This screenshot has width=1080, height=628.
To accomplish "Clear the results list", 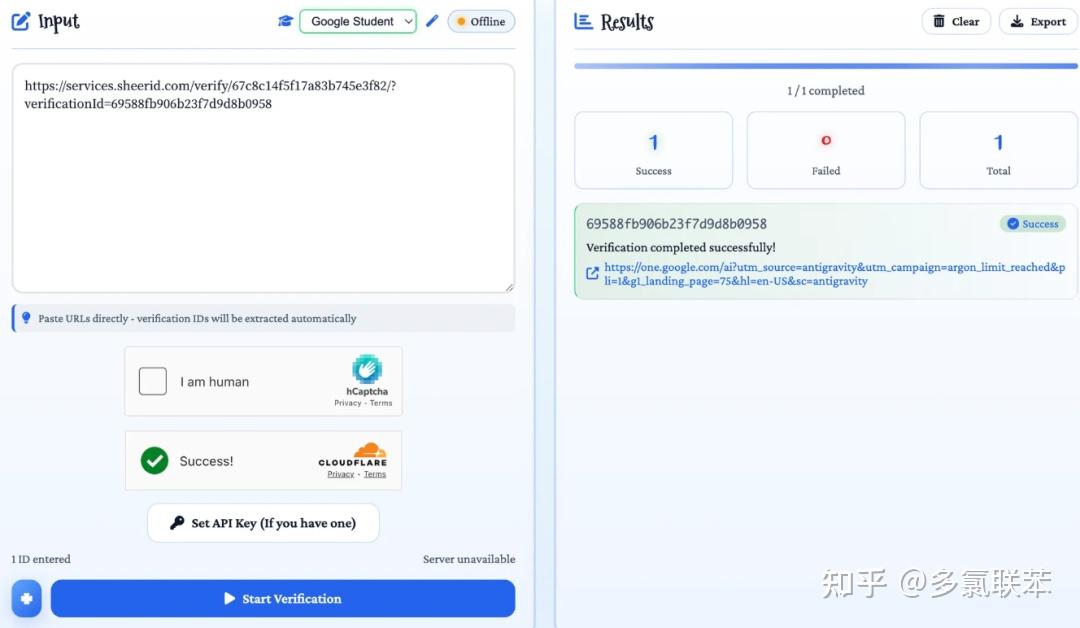I will [955, 21].
